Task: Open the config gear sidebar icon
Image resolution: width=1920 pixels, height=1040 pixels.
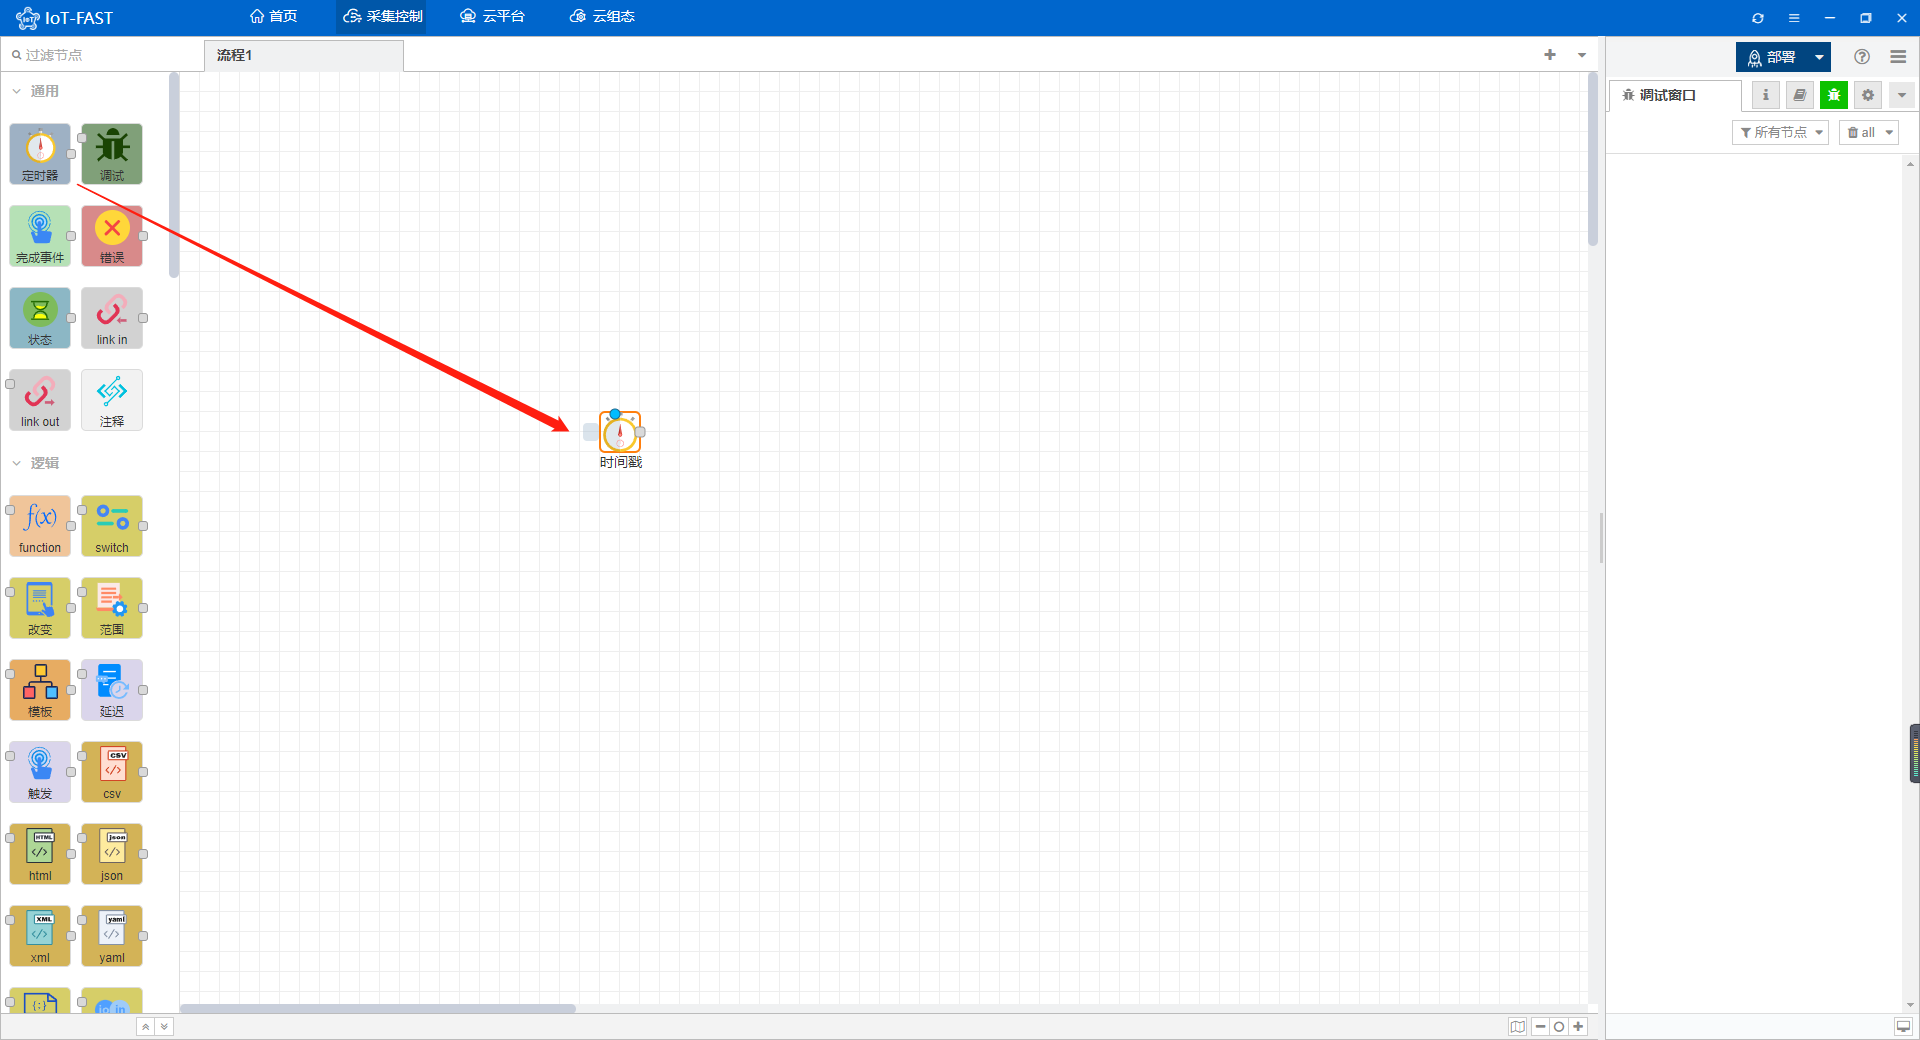Action: [x=1868, y=95]
